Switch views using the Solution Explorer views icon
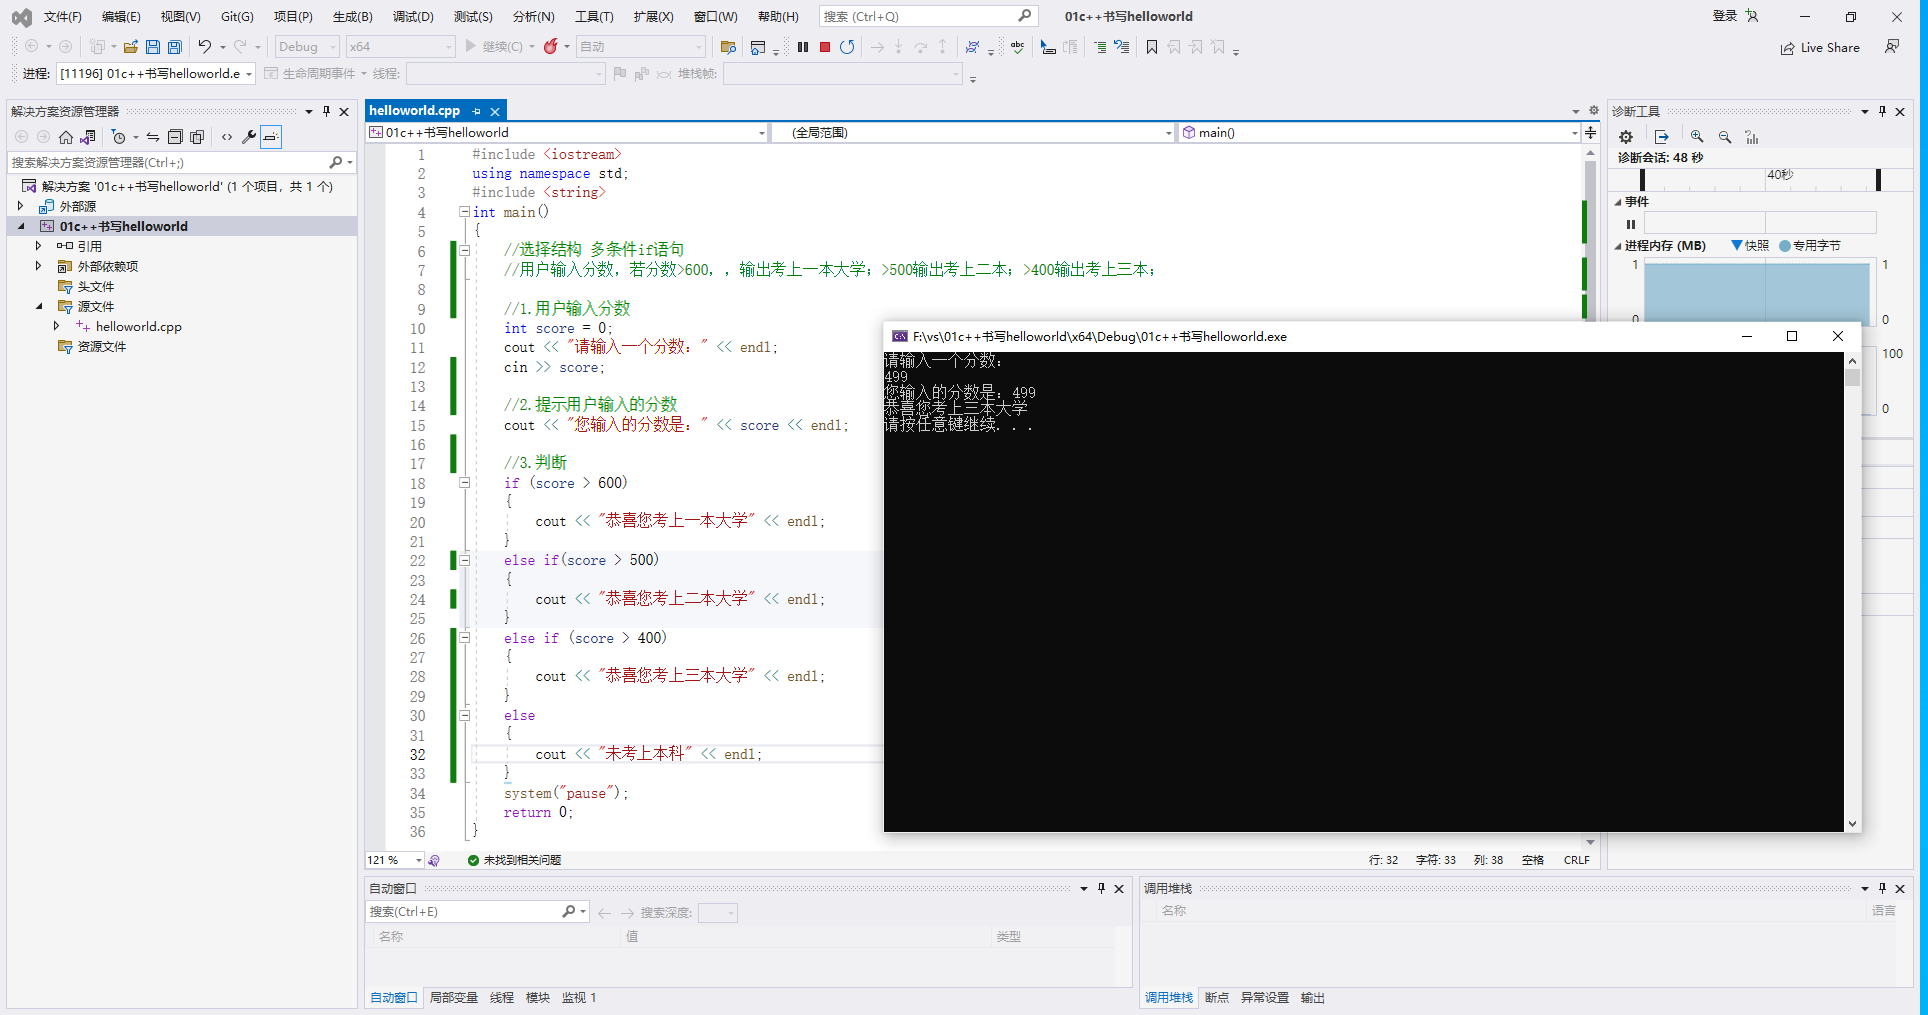This screenshot has width=1928, height=1015. click(x=88, y=137)
